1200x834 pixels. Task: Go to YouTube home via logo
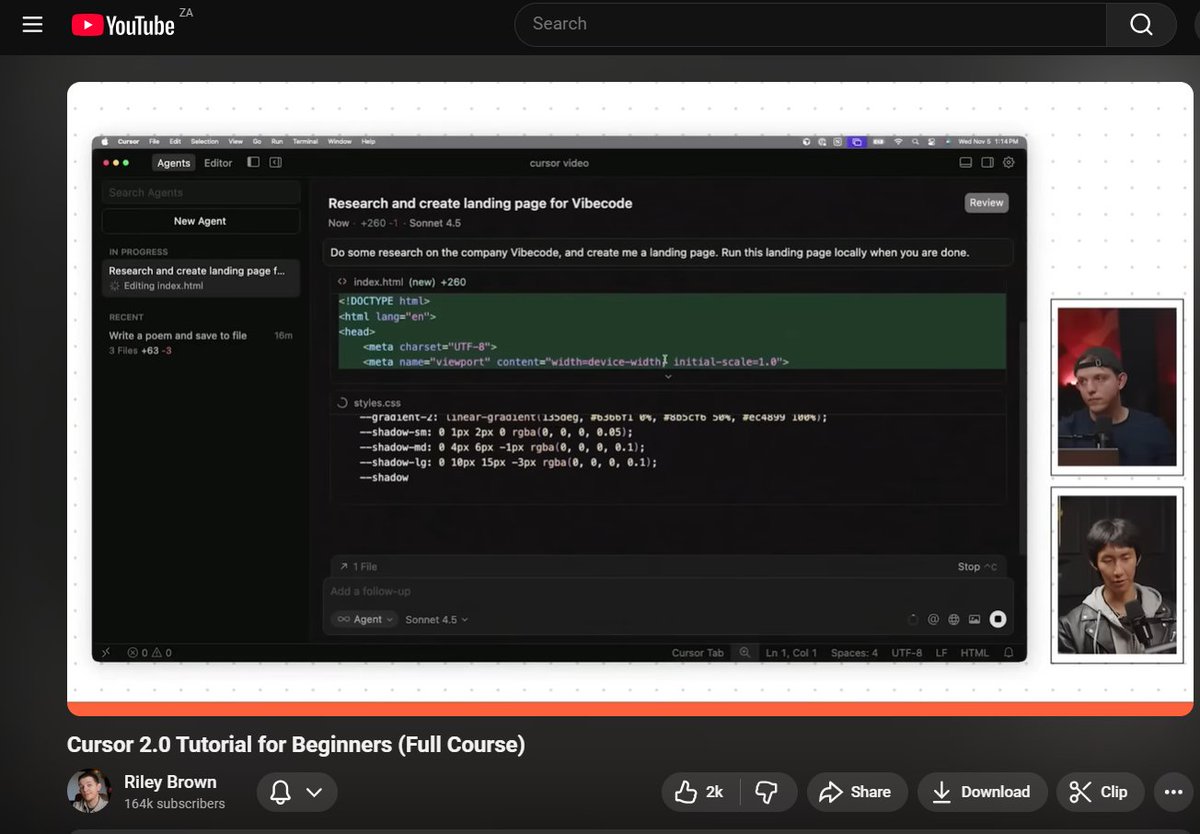[x=124, y=25]
